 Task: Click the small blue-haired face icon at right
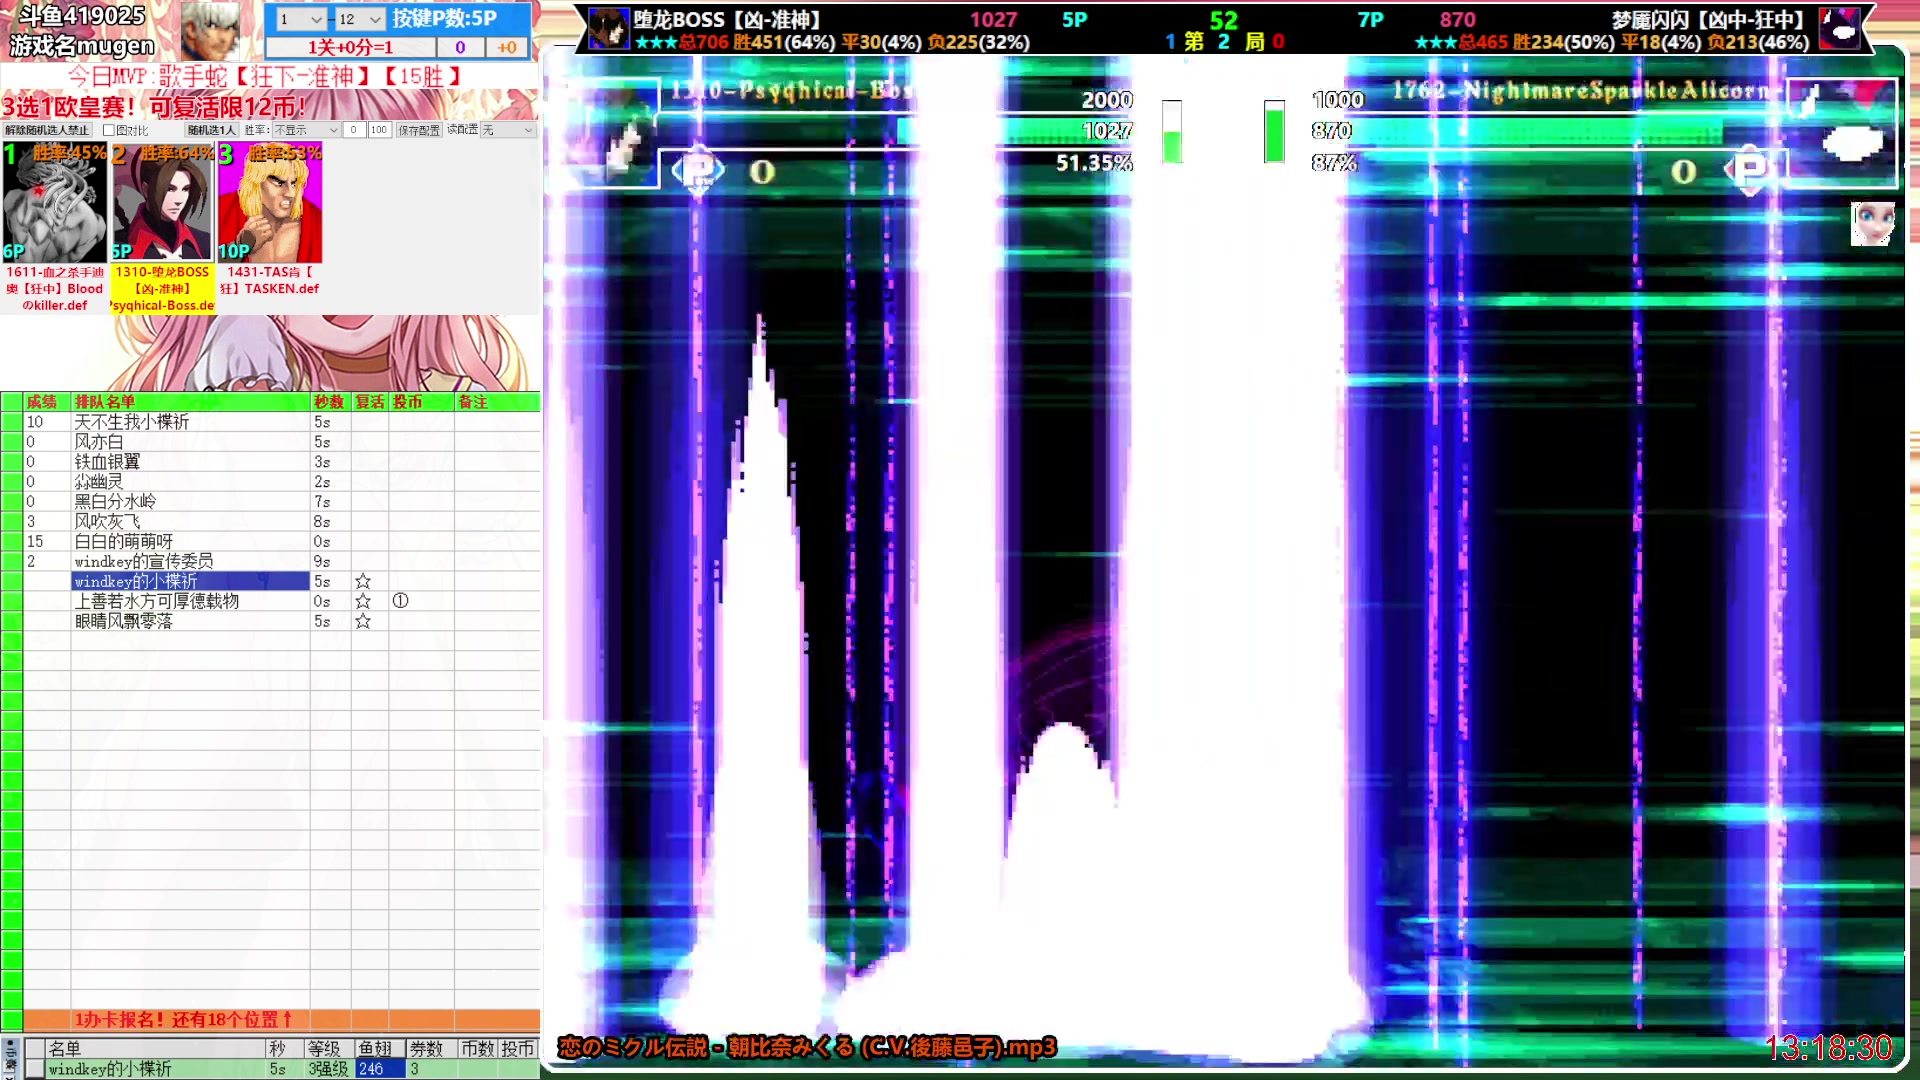point(1872,223)
